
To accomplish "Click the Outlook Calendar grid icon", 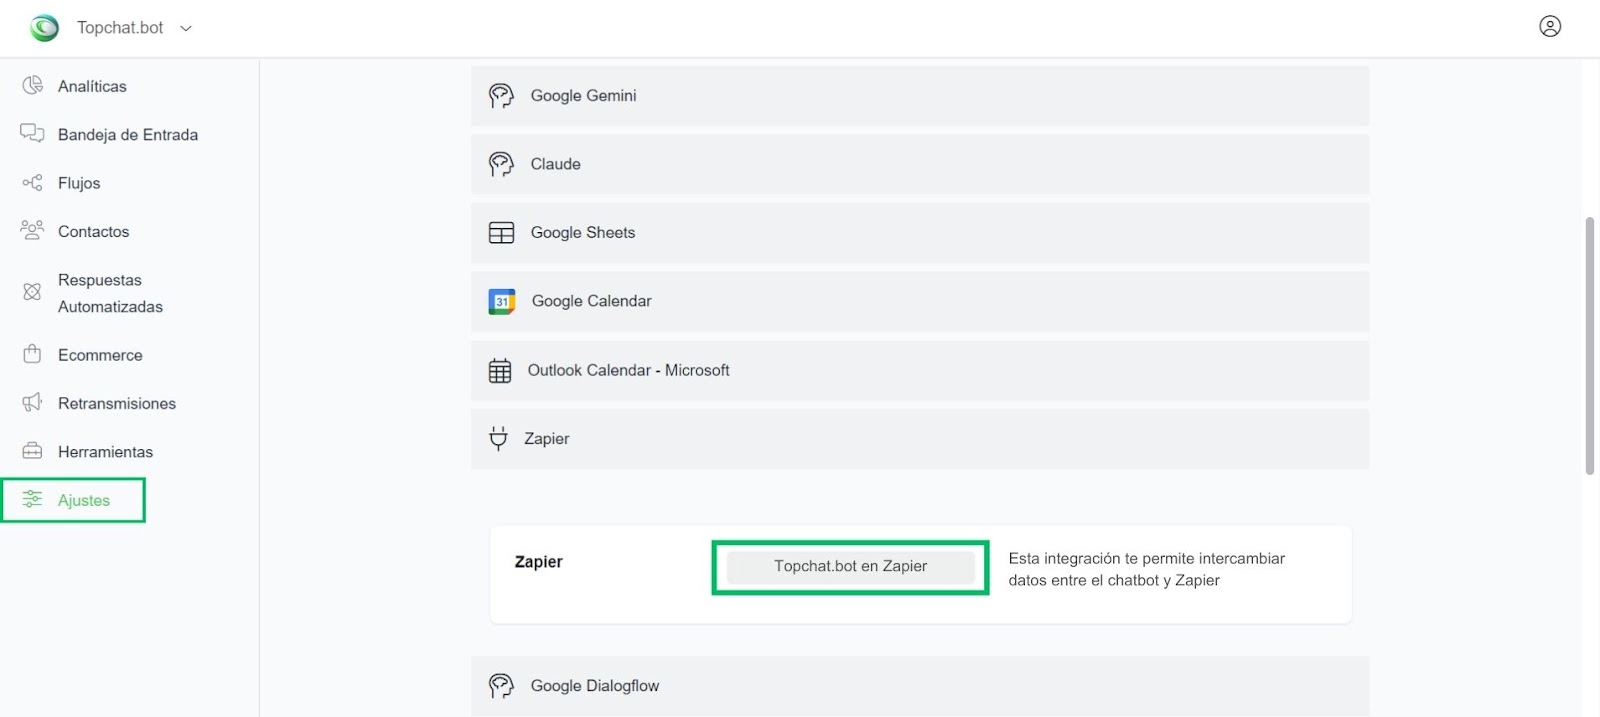I will tap(500, 371).
